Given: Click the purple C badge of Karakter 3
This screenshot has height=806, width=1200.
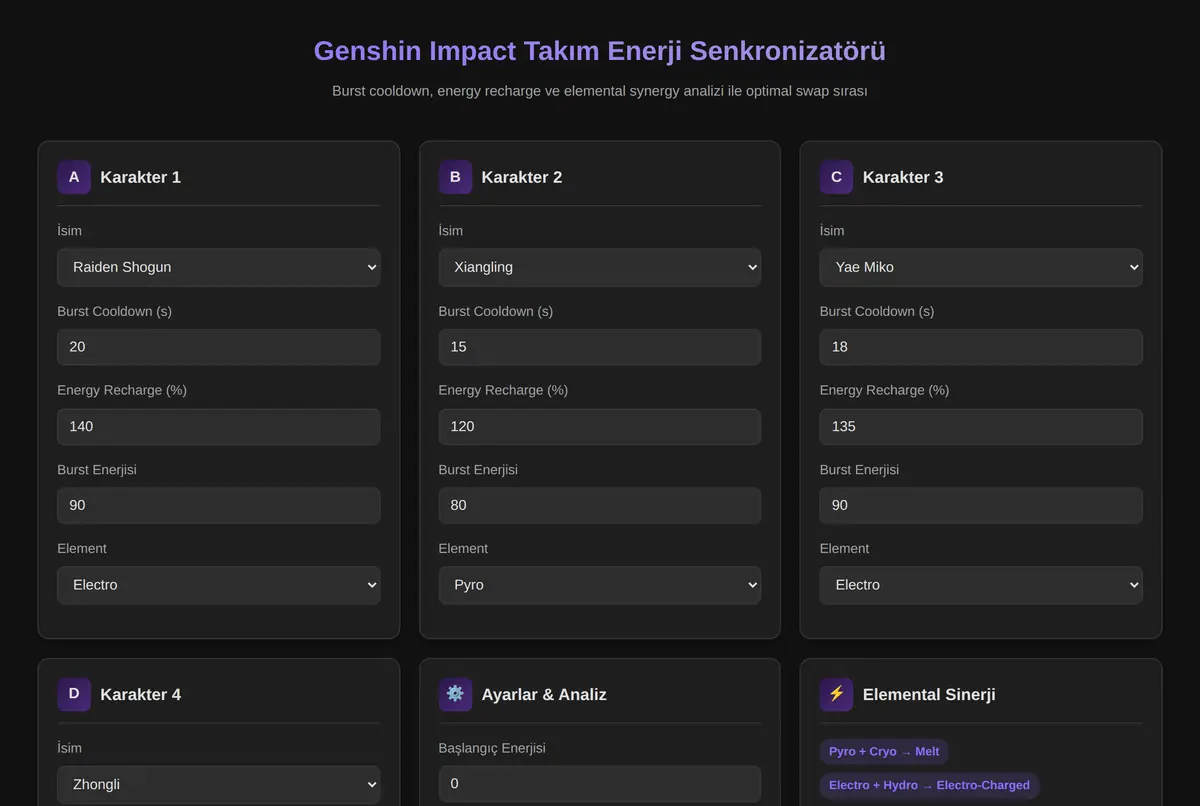Looking at the screenshot, I should [836, 177].
